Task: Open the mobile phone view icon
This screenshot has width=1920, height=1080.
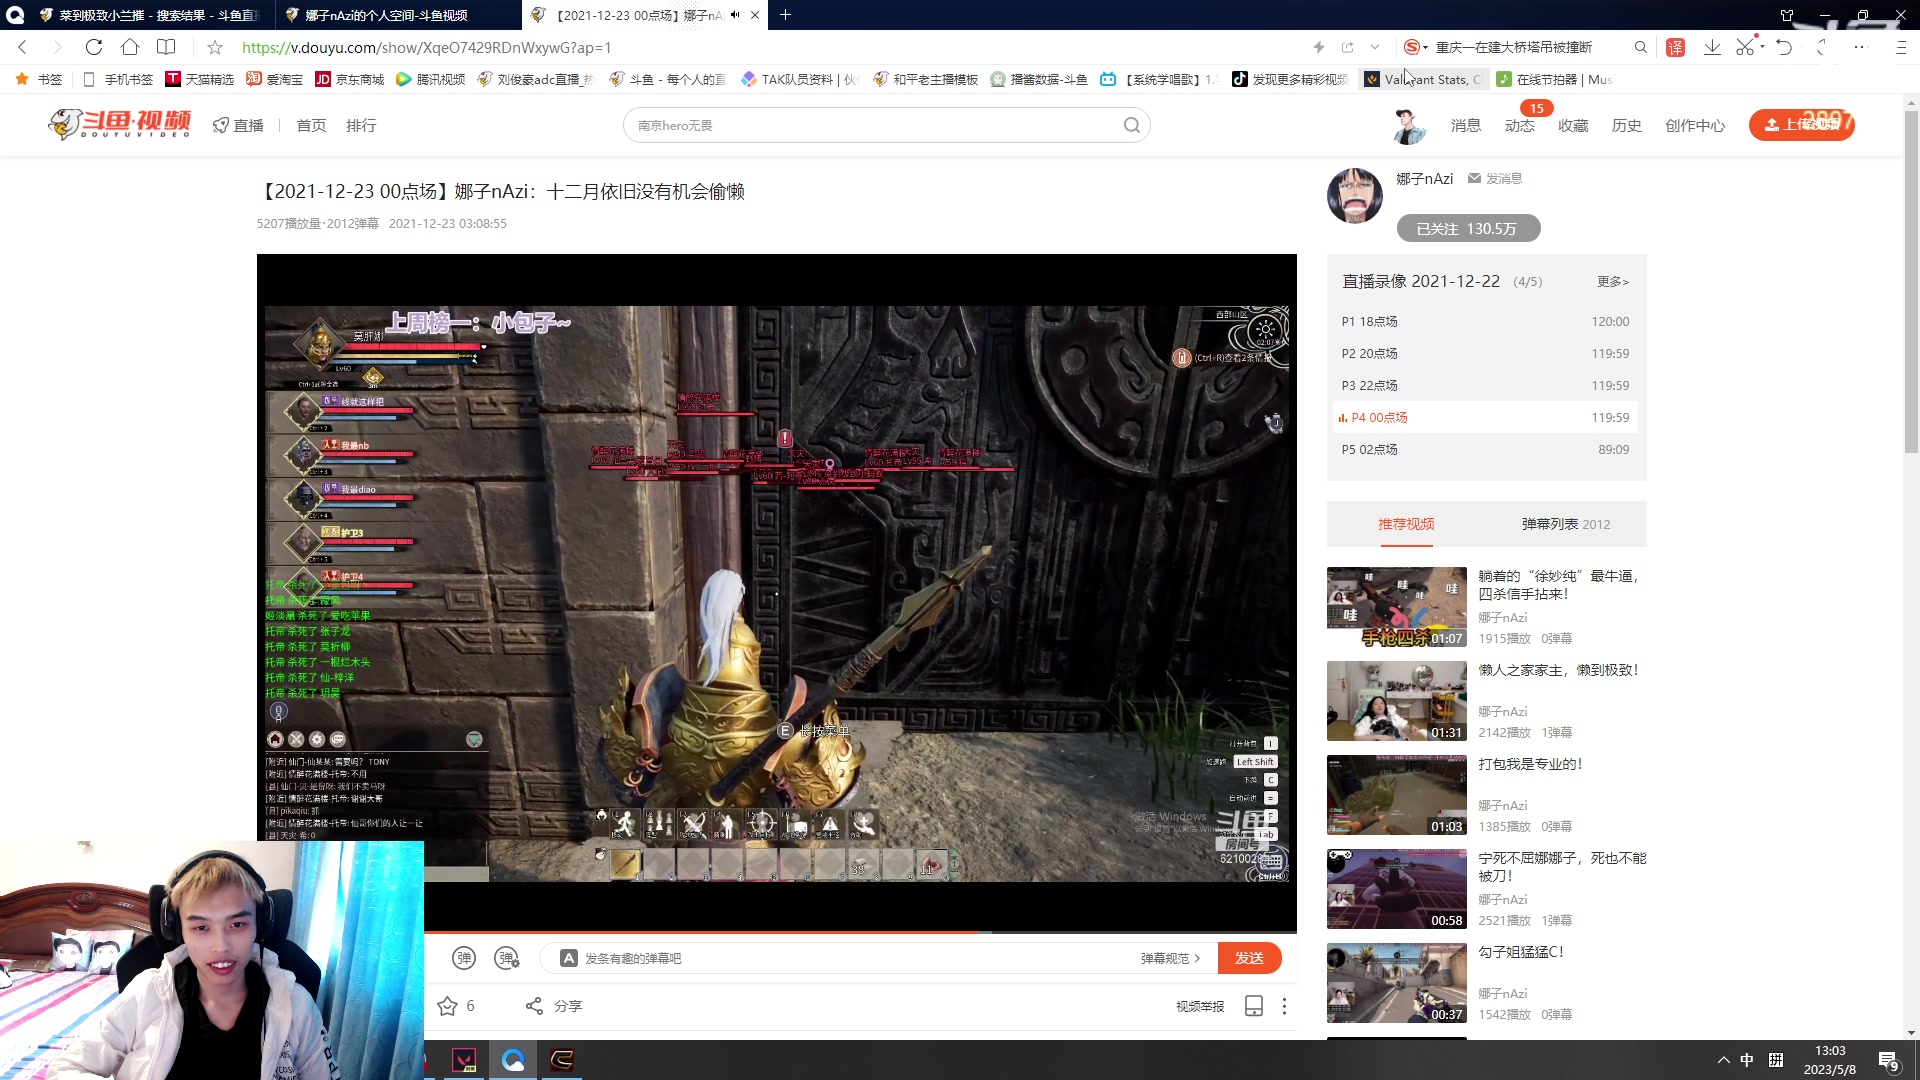Action: pyautogui.click(x=1253, y=1006)
